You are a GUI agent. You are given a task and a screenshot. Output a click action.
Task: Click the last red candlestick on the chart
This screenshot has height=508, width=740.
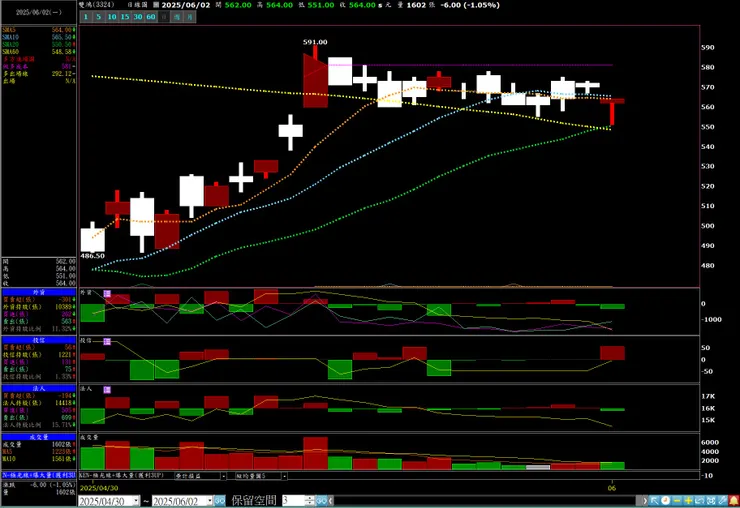[612, 111]
